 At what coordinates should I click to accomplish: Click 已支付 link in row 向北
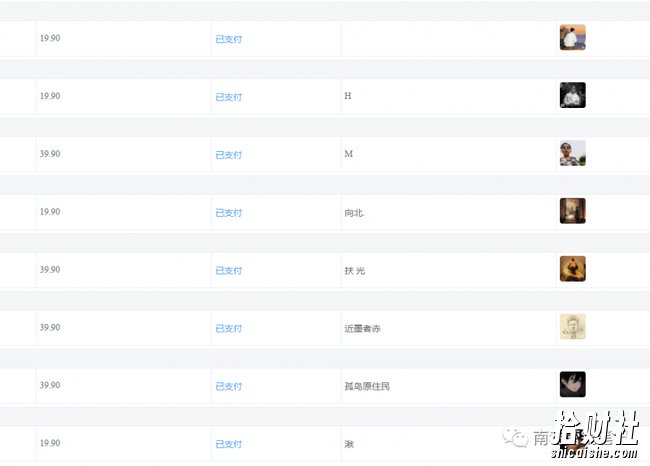point(228,213)
